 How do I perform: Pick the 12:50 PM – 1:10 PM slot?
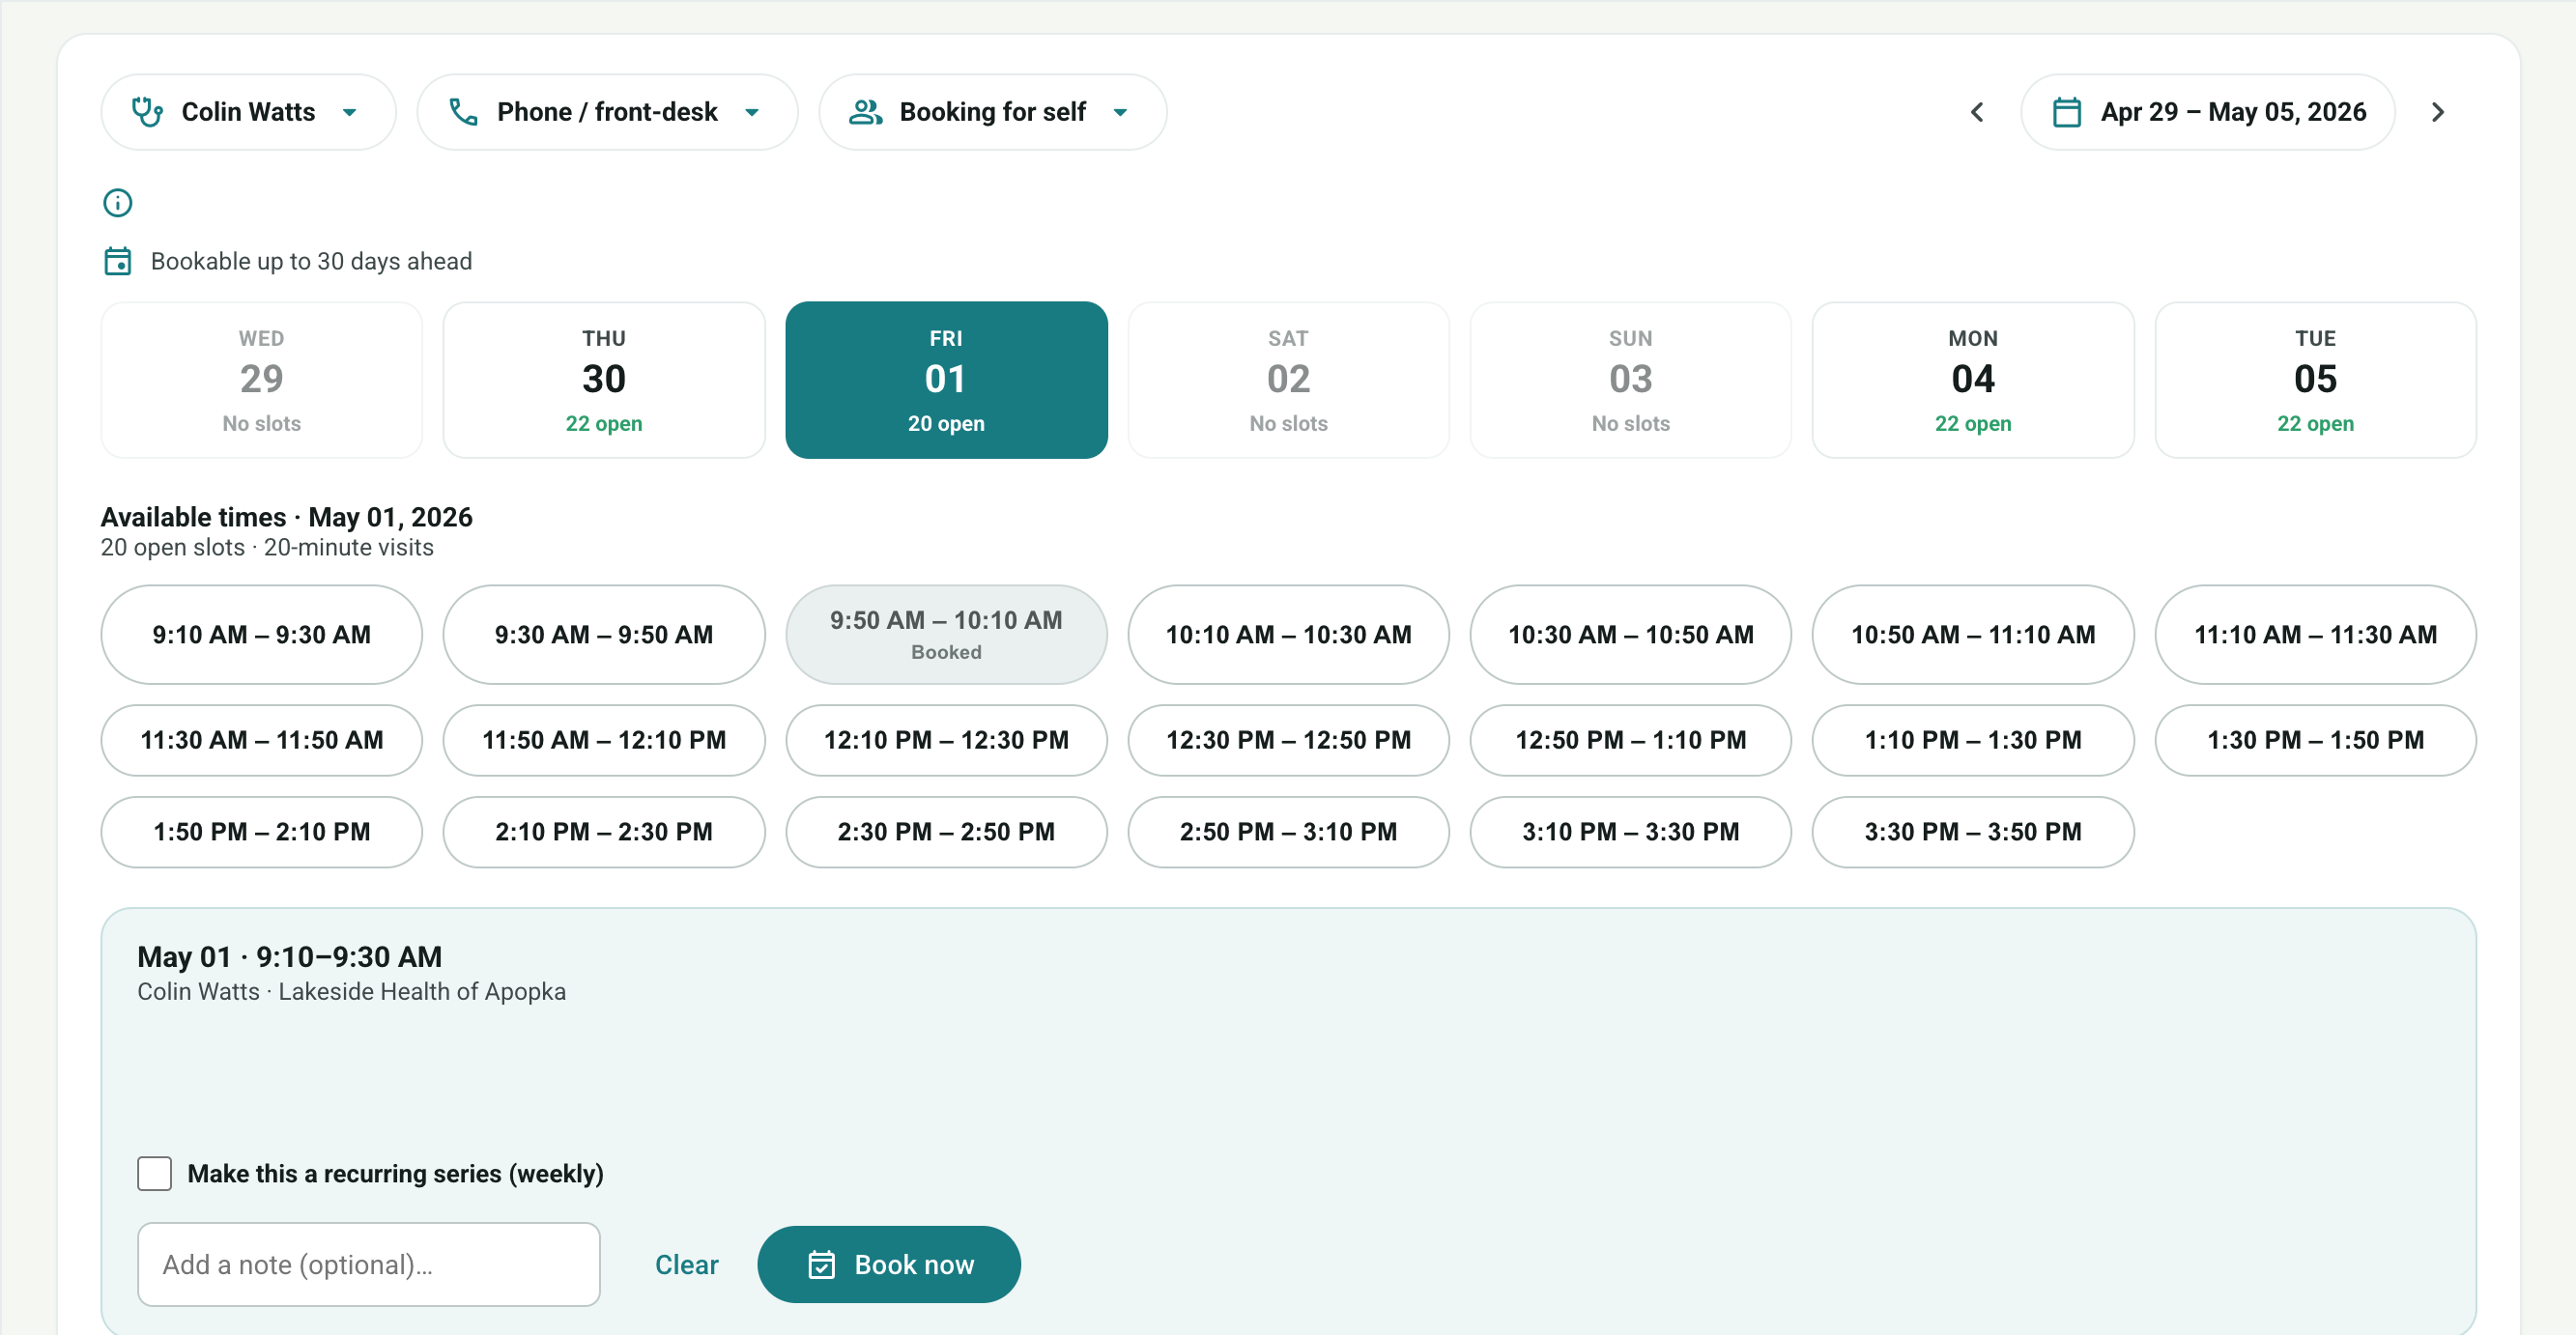(1630, 740)
